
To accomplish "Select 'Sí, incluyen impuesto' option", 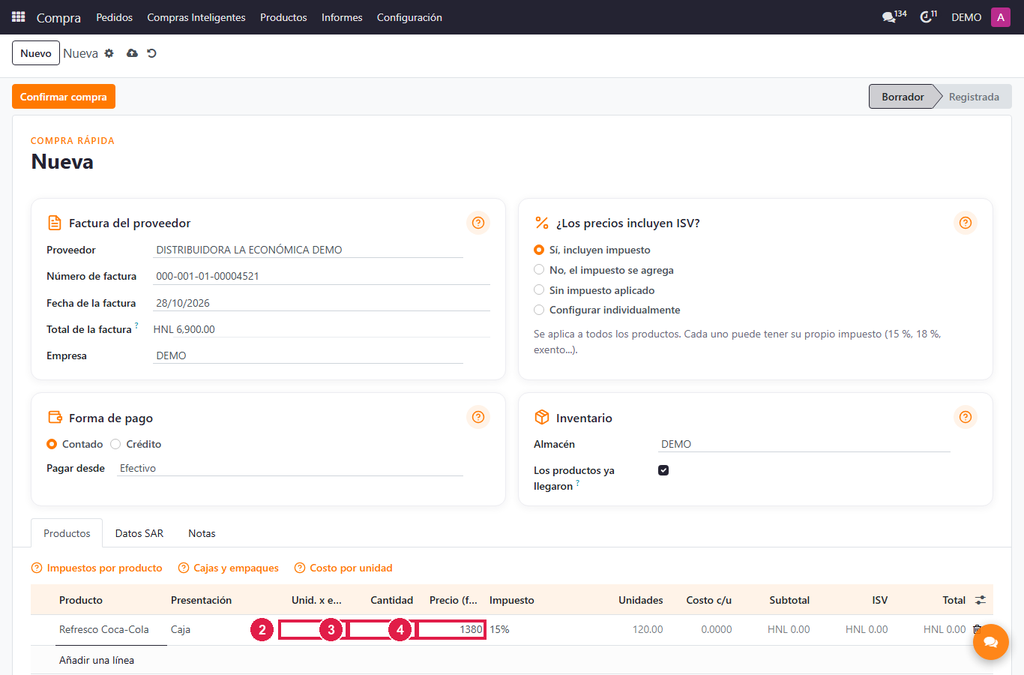I will (539, 250).
